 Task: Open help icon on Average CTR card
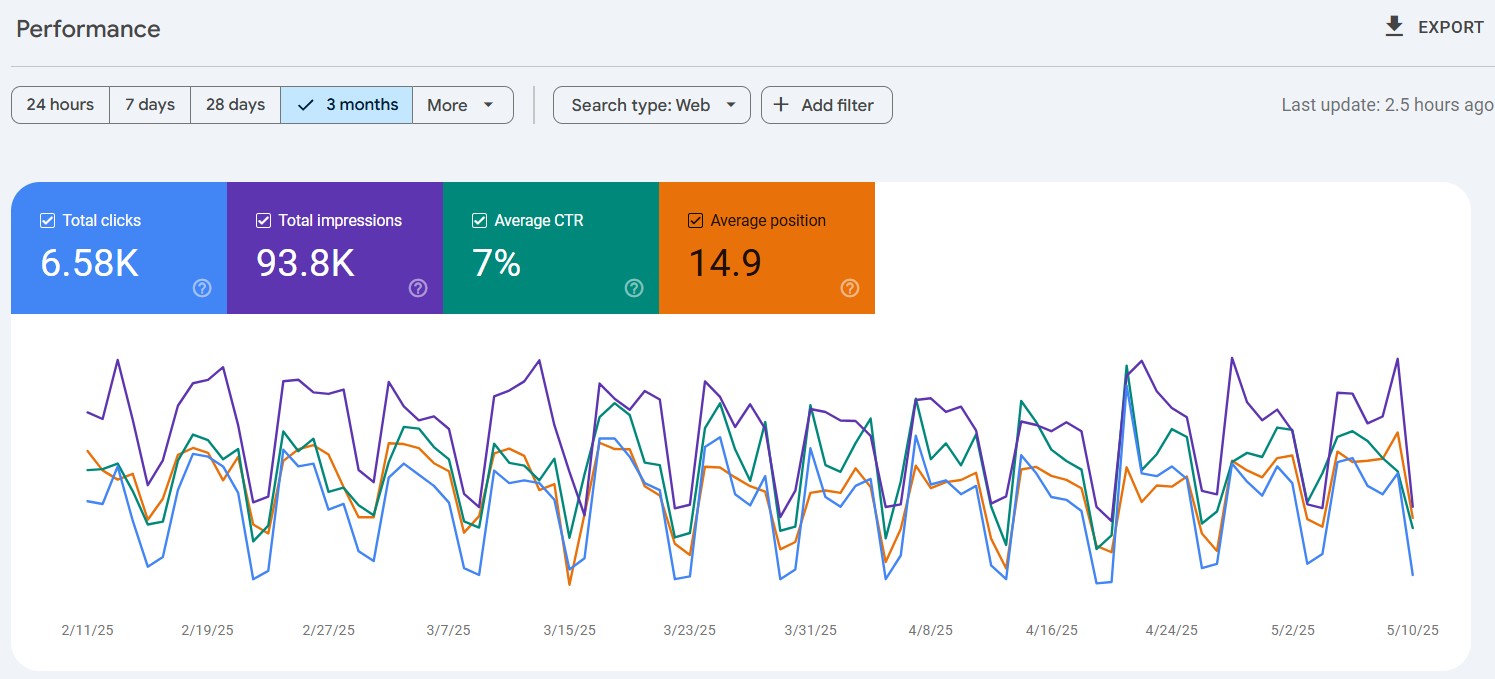tap(634, 288)
